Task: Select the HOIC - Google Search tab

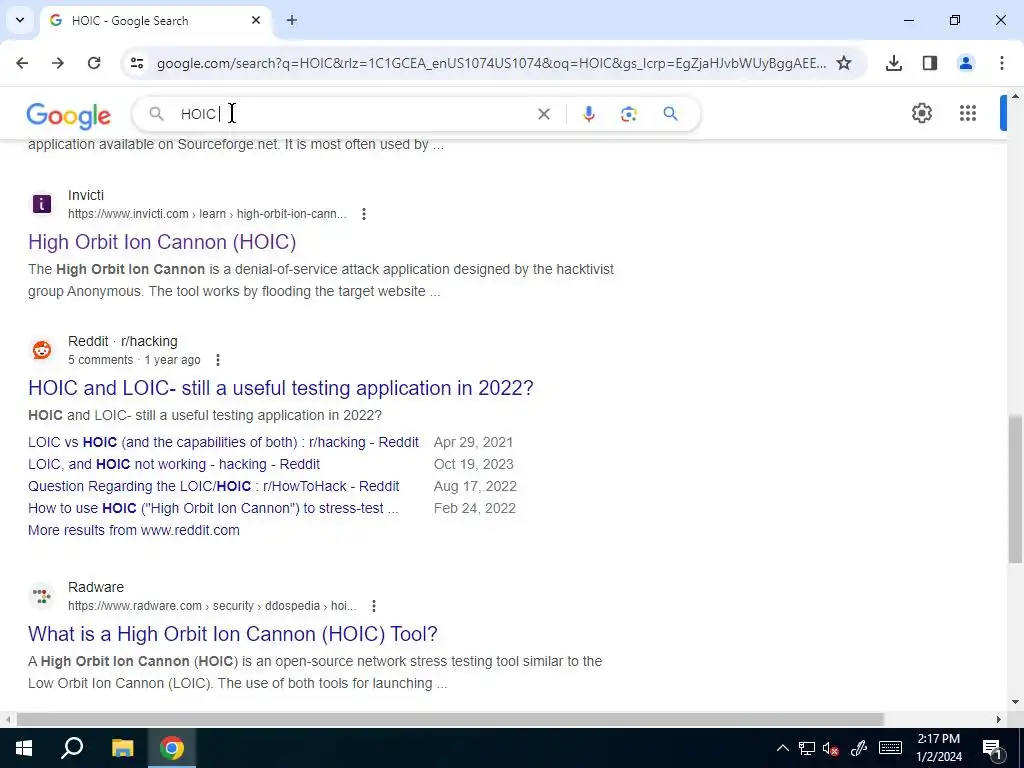Action: 155,20
